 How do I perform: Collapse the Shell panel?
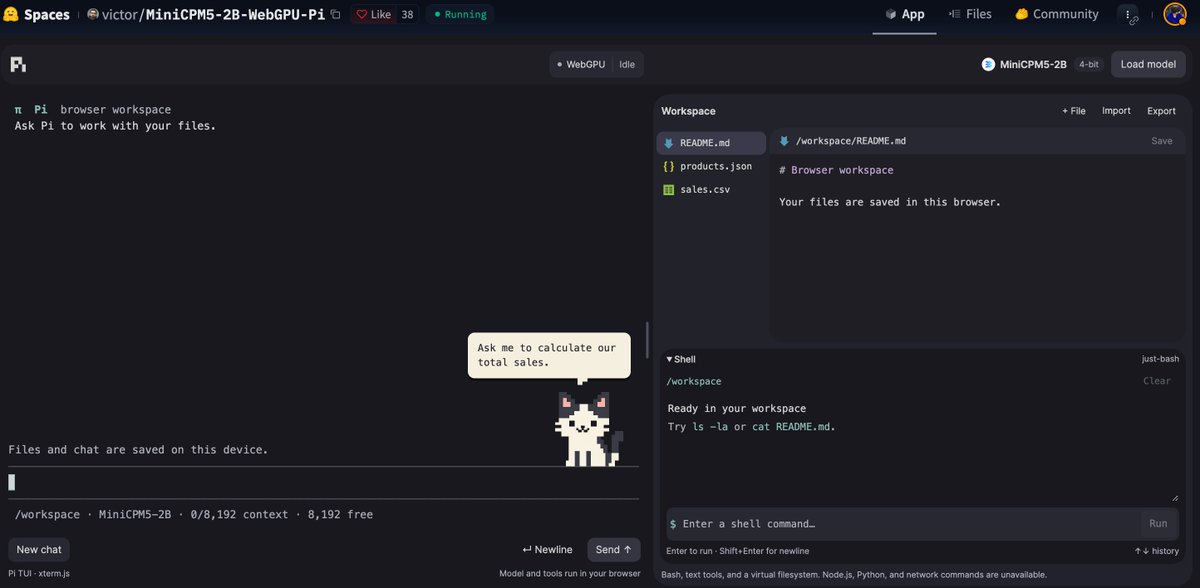(680, 359)
